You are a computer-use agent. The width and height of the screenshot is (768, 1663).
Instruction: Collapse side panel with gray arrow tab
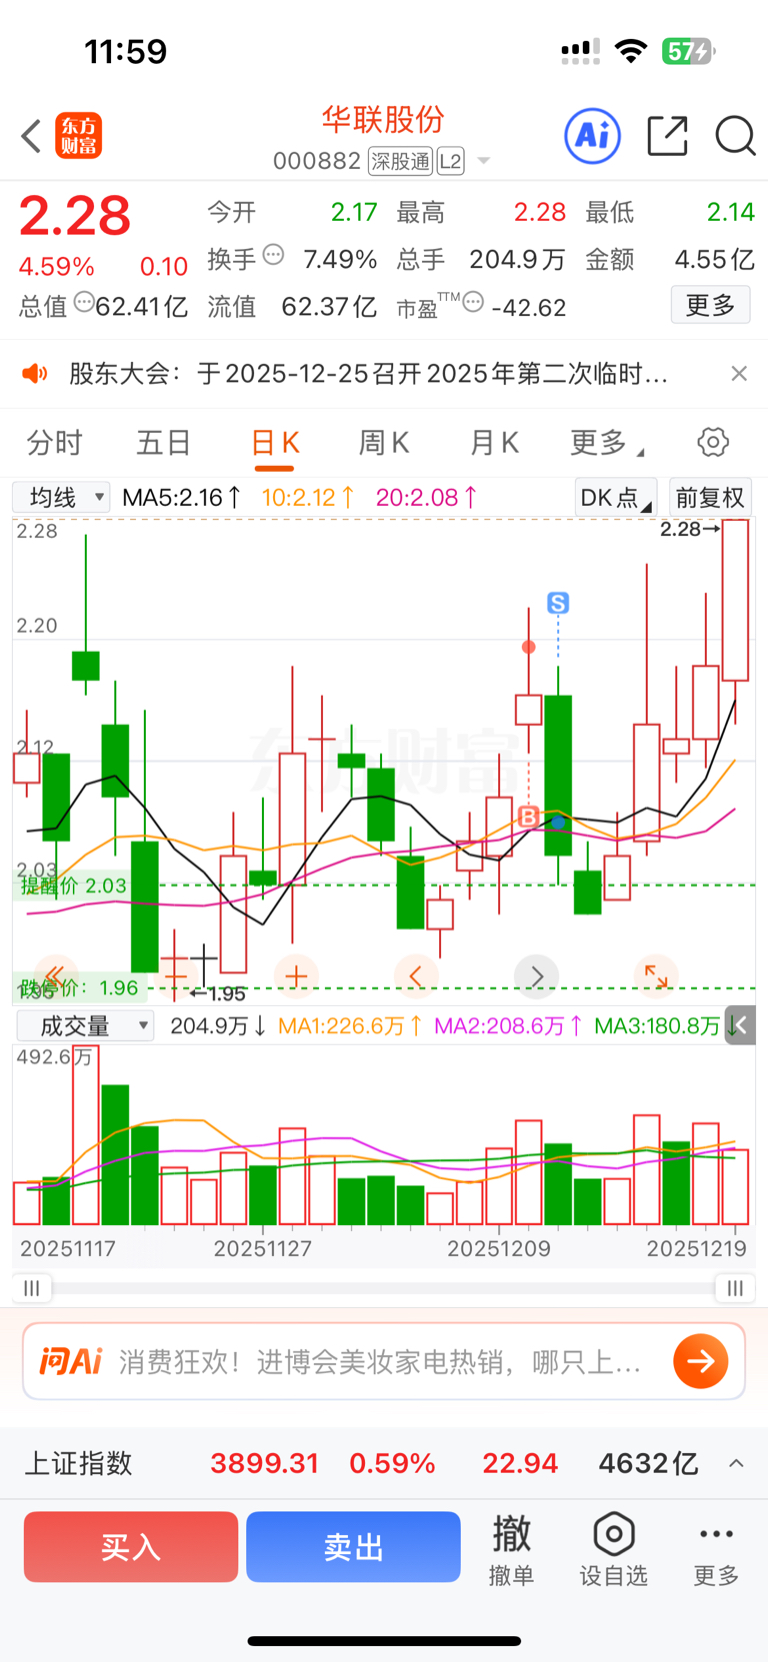click(741, 1025)
